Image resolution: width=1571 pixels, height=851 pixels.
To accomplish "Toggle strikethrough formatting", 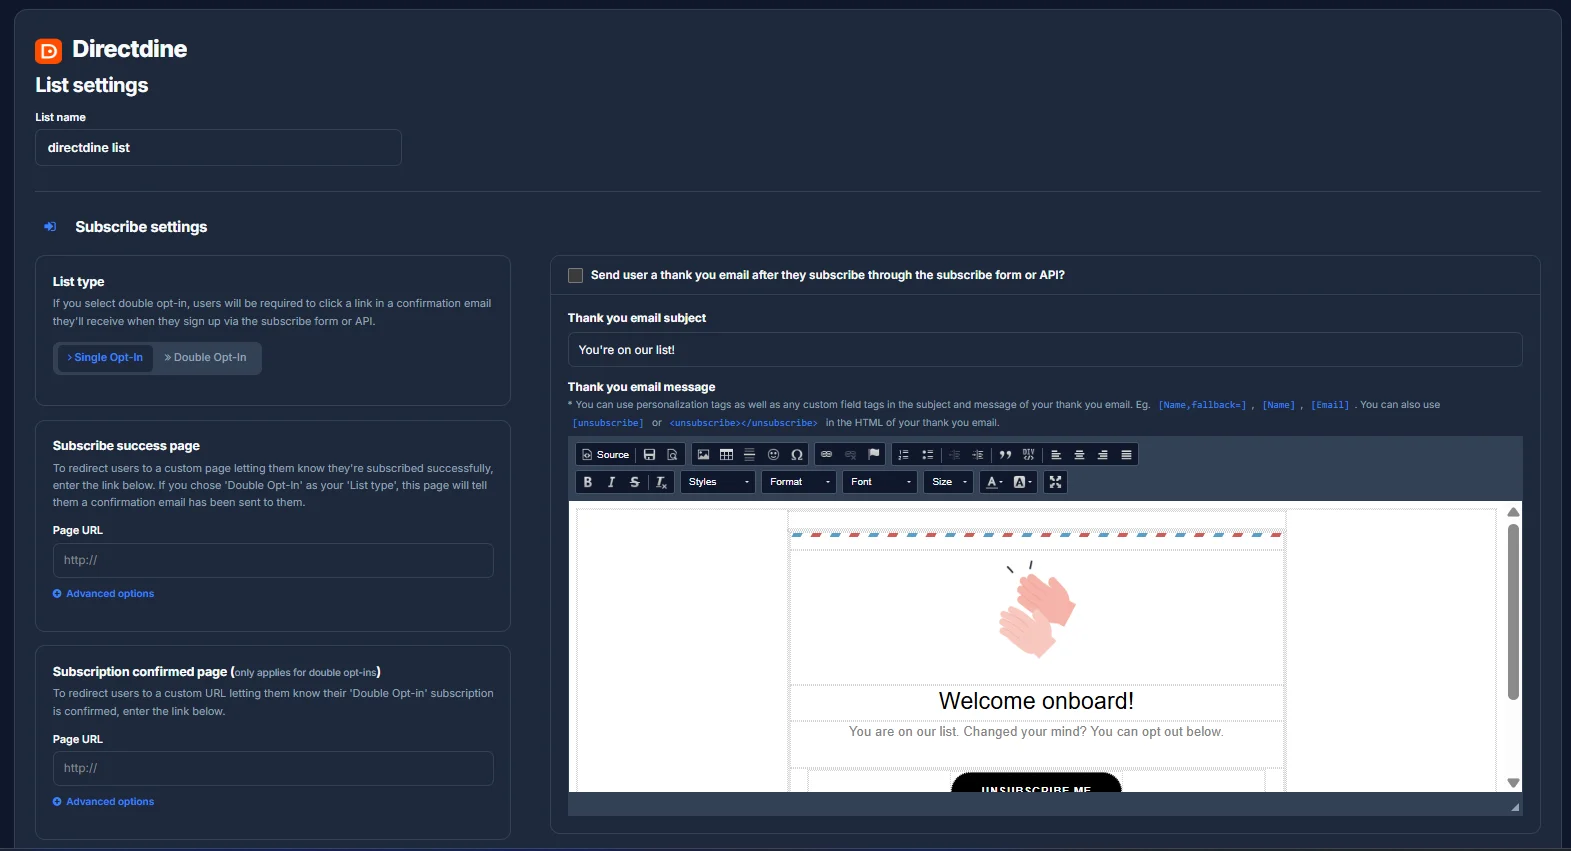I will point(634,482).
